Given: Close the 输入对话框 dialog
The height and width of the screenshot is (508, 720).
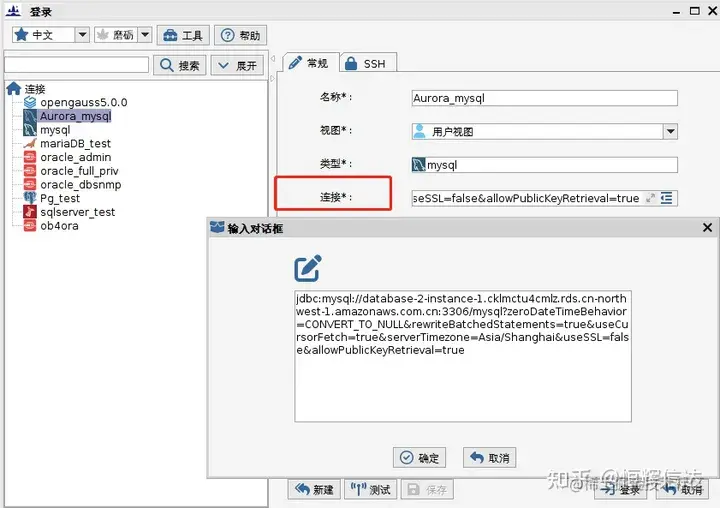Looking at the screenshot, I should pyautogui.click(x=708, y=227).
